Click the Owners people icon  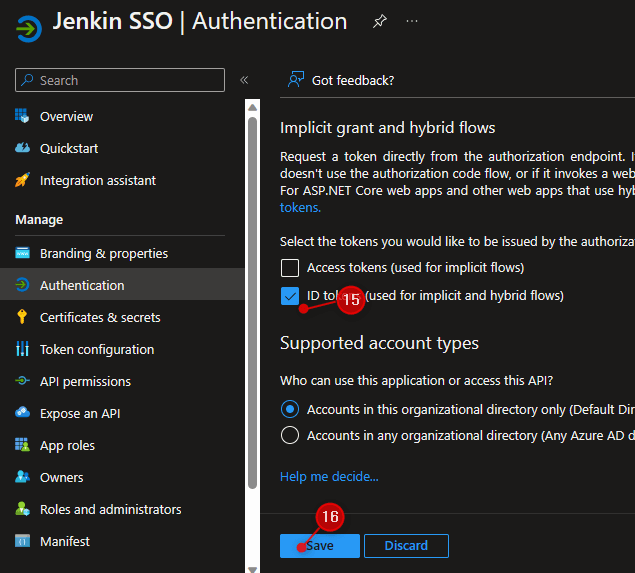click(x=22, y=477)
